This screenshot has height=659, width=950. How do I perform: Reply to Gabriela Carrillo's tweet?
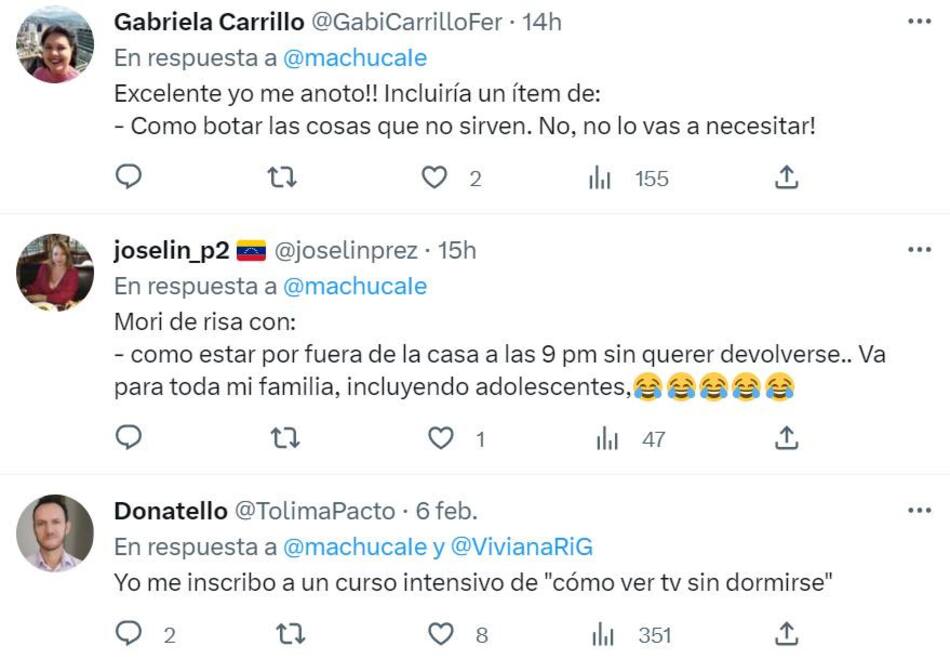129,178
